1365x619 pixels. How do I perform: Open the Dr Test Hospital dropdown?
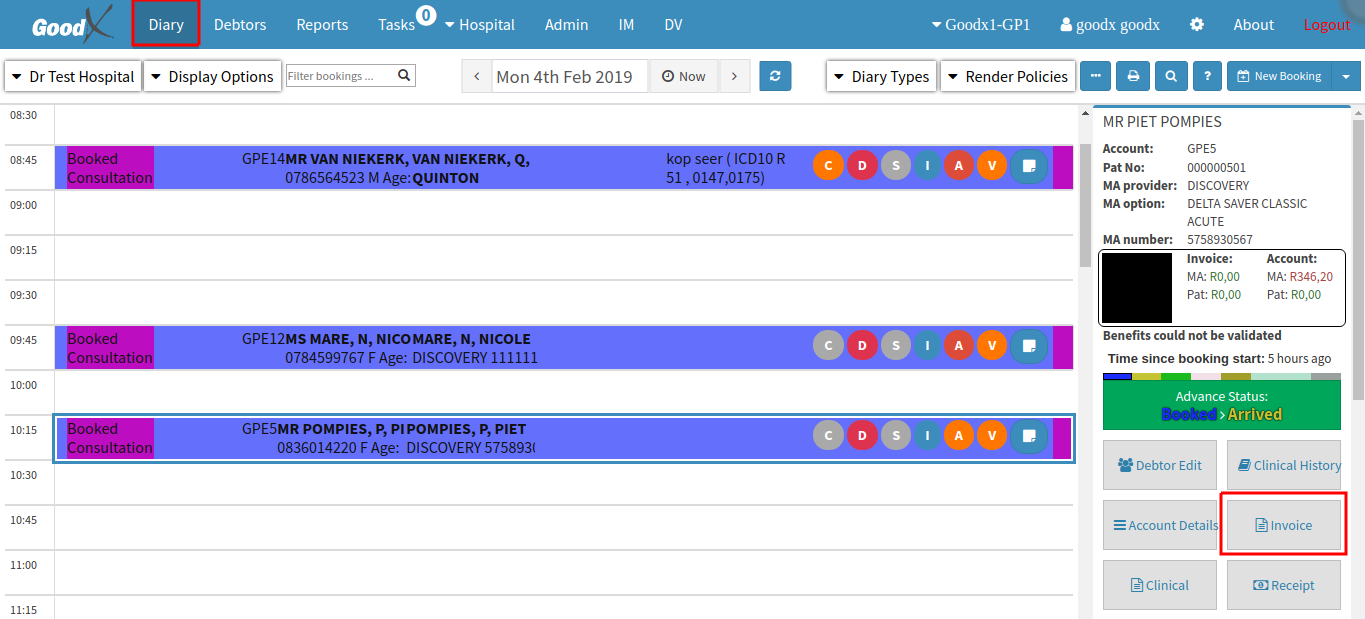(73, 76)
